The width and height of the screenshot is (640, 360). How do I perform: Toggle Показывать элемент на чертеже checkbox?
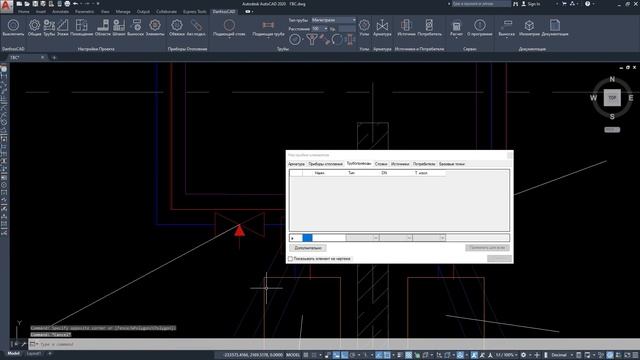click(291, 259)
